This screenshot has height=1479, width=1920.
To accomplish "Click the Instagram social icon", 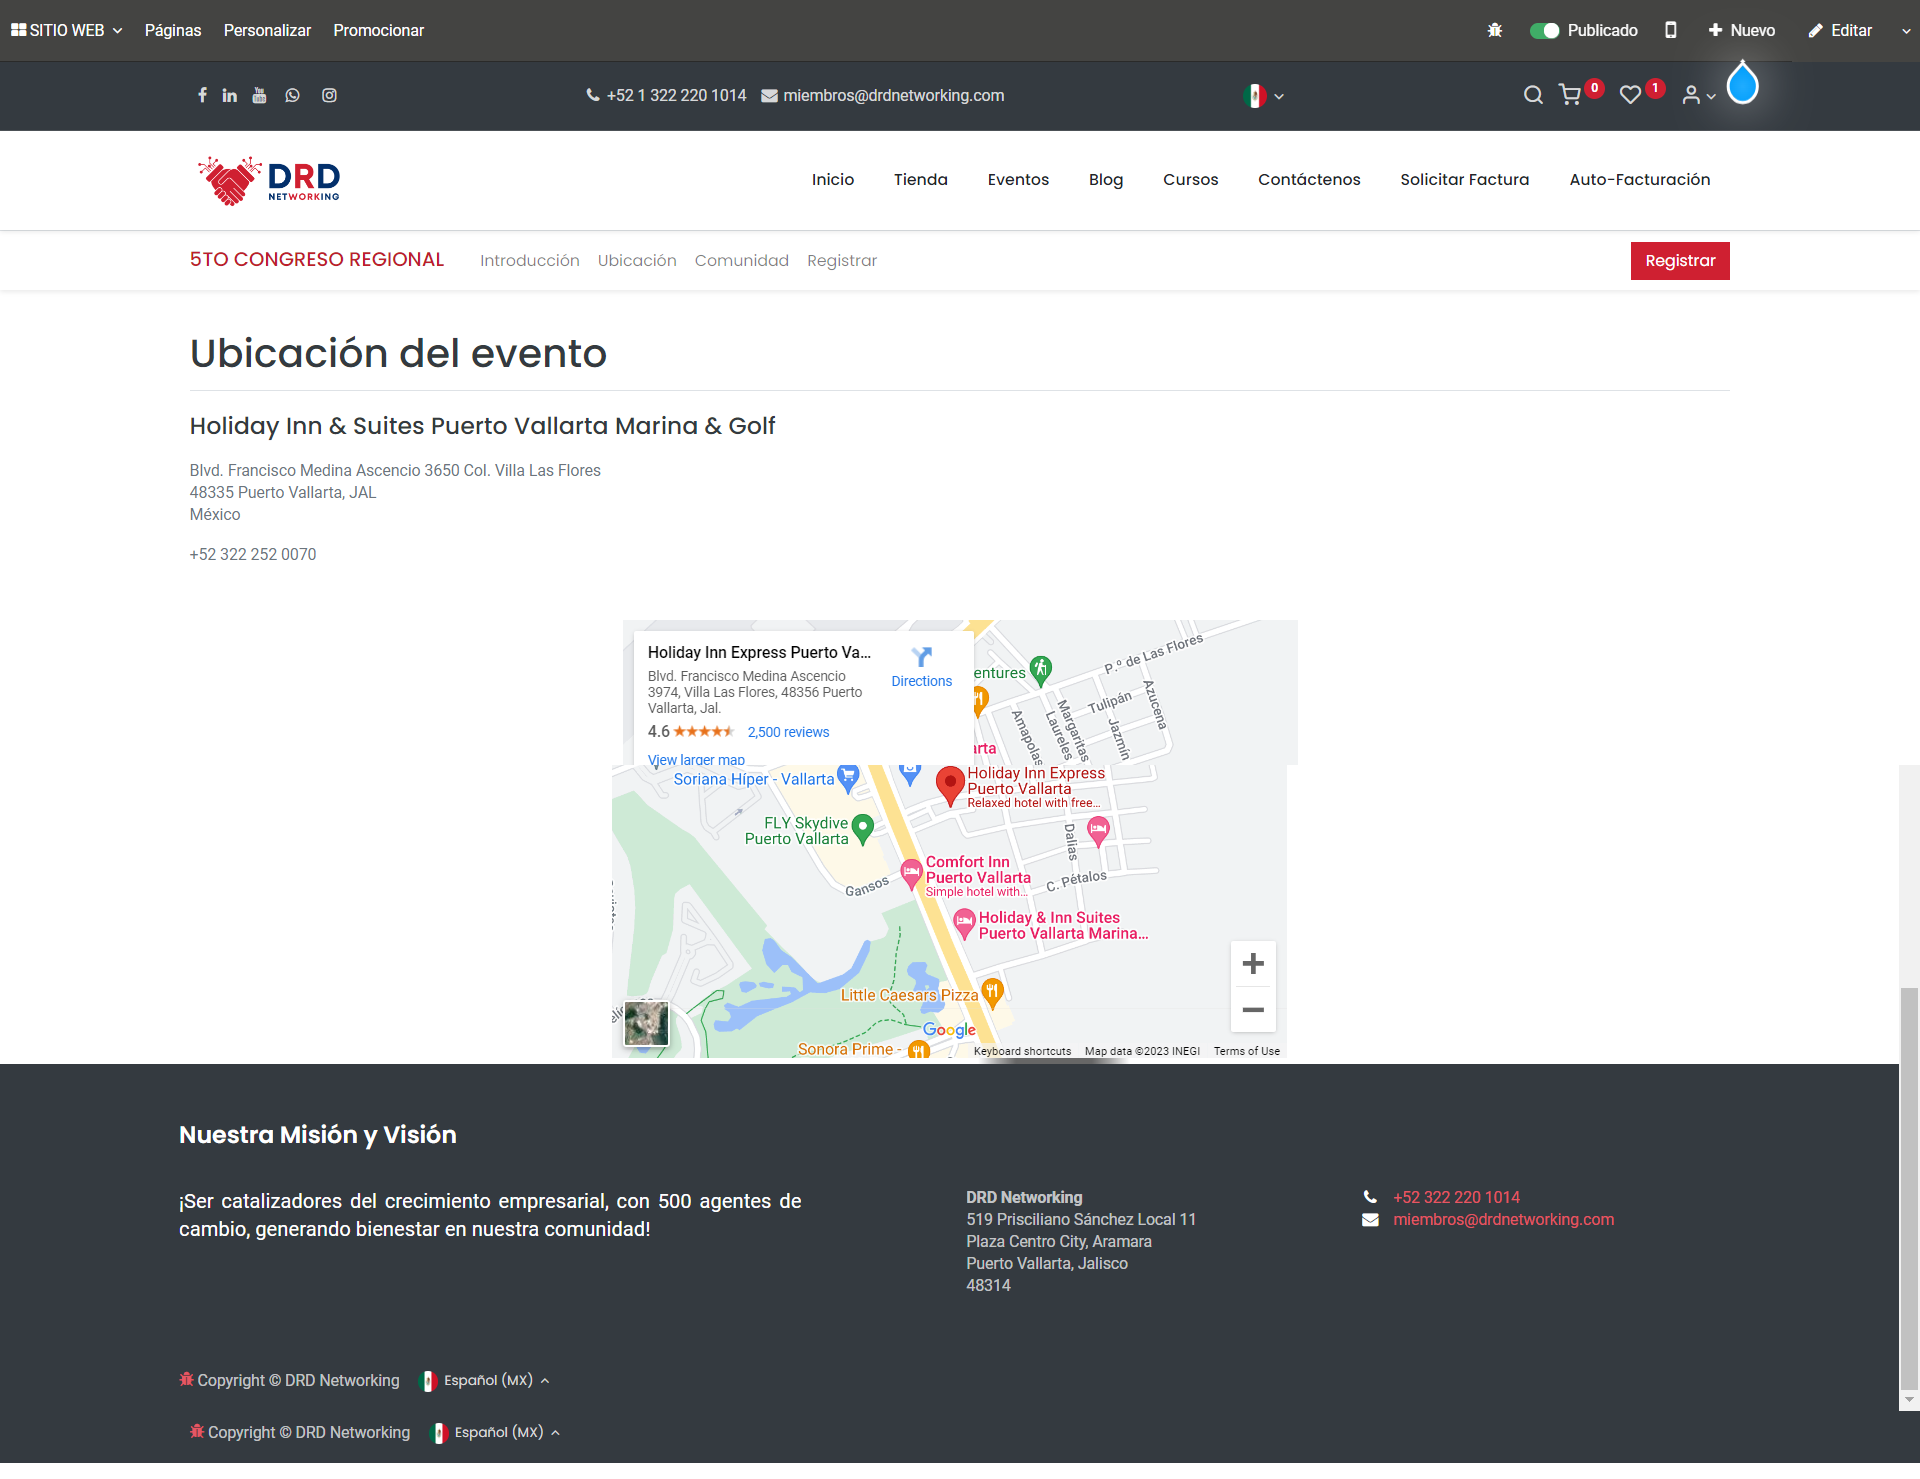I will point(329,95).
